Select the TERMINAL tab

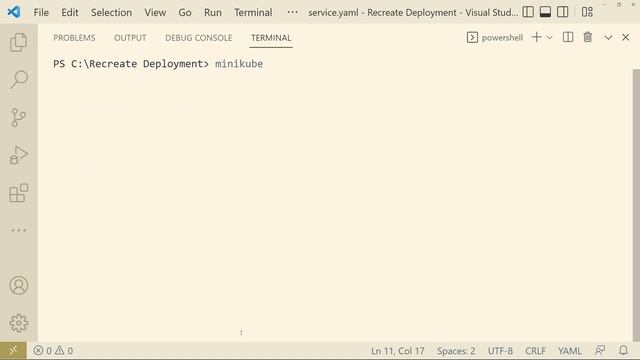(x=271, y=38)
